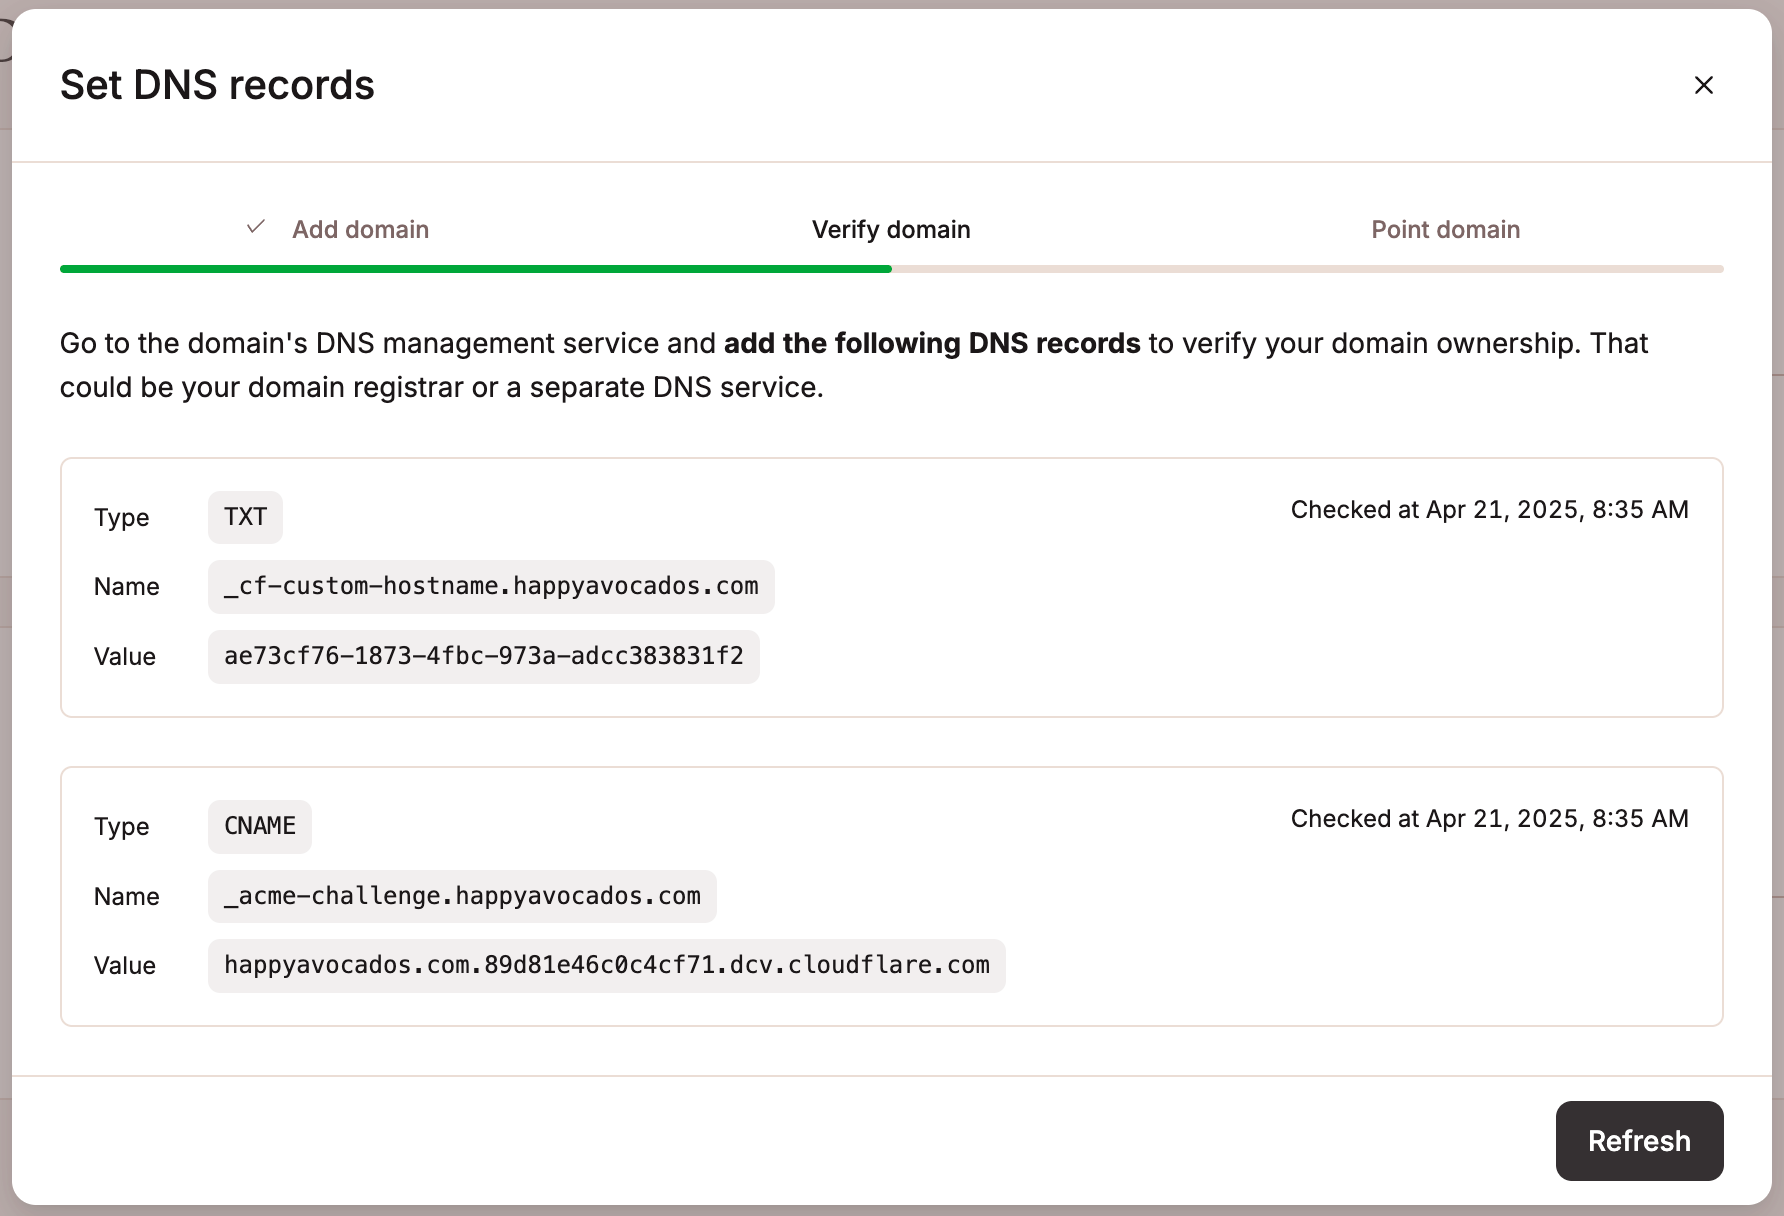Viewport: 1784px width, 1216px height.
Task: Select the _acme-challenge.happyavocados.com name value
Action: [x=461, y=896]
